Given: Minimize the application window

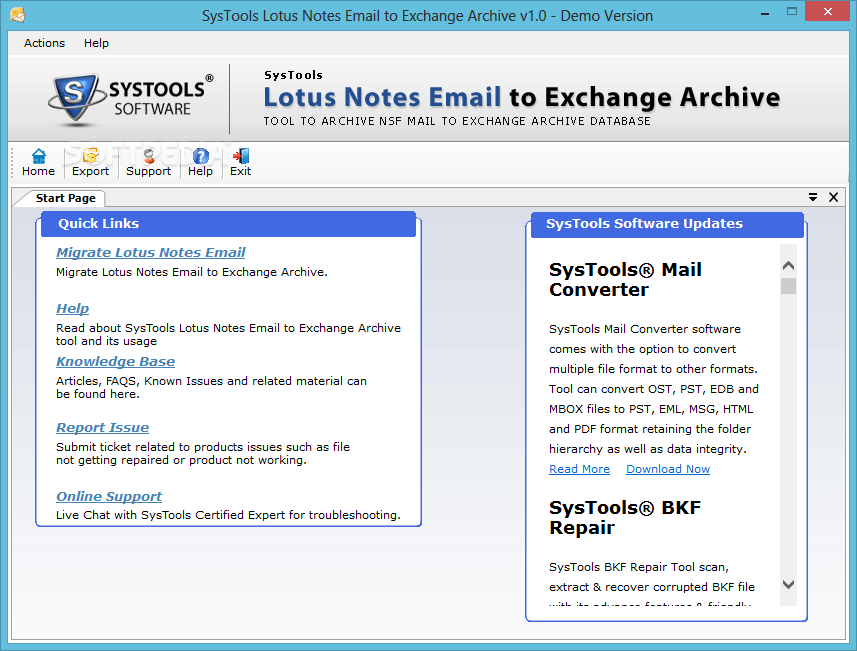Looking at the screenshot, I should (x=765, y=13).
